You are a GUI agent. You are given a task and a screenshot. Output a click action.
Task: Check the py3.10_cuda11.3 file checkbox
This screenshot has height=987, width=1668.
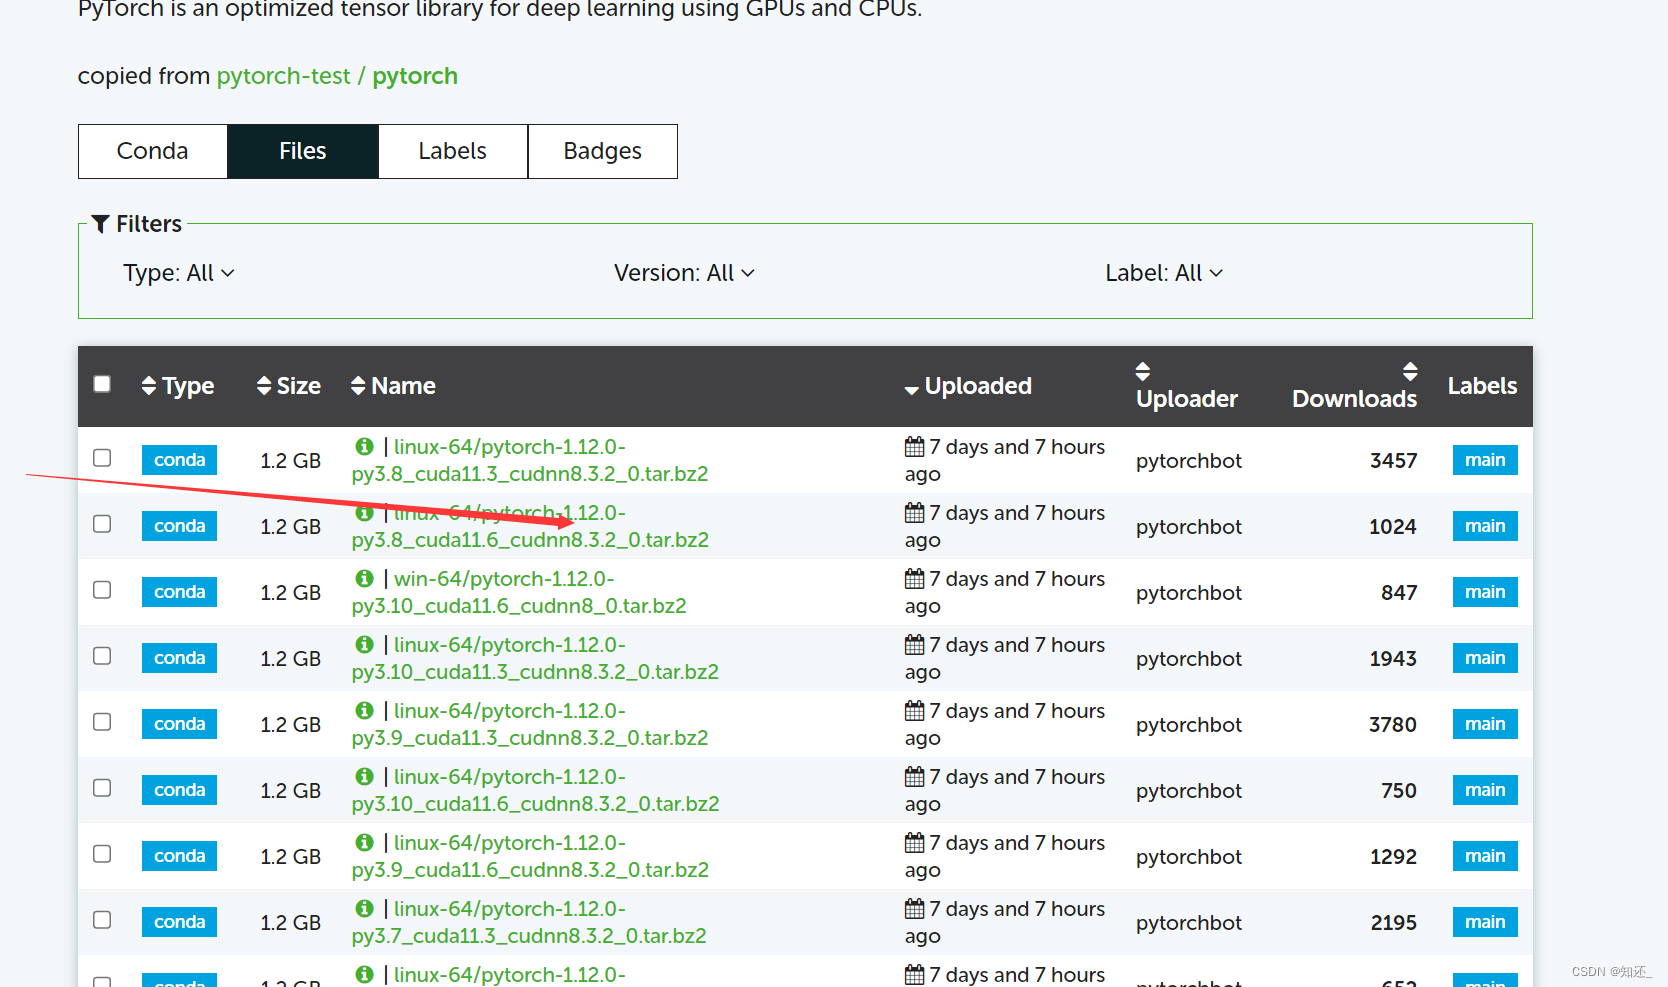102,656
